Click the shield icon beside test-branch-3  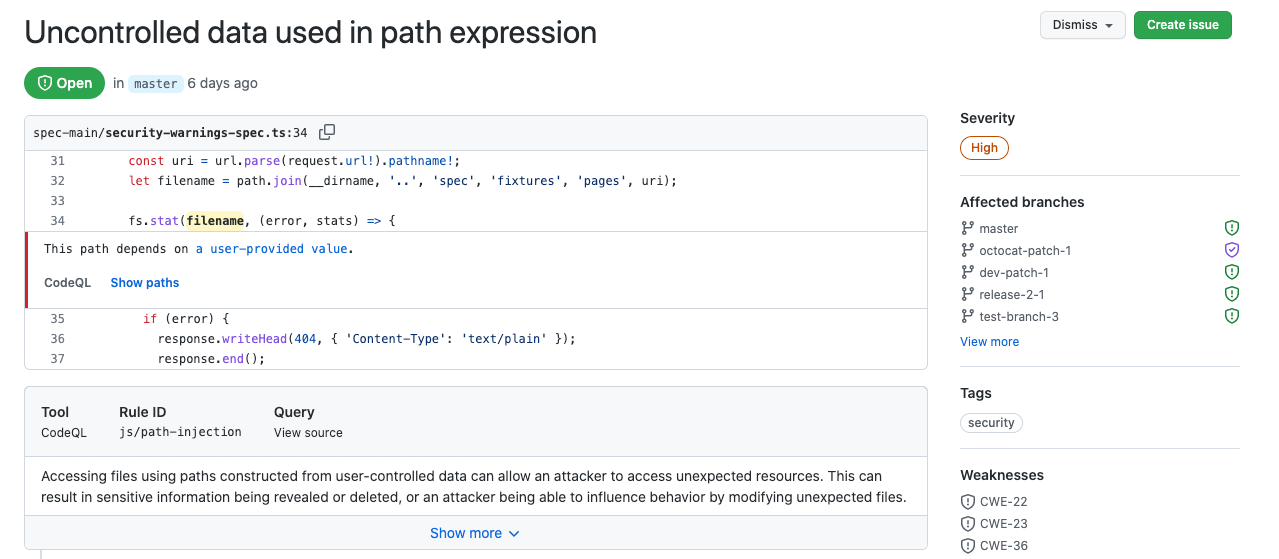click(x=1232, y=316)
